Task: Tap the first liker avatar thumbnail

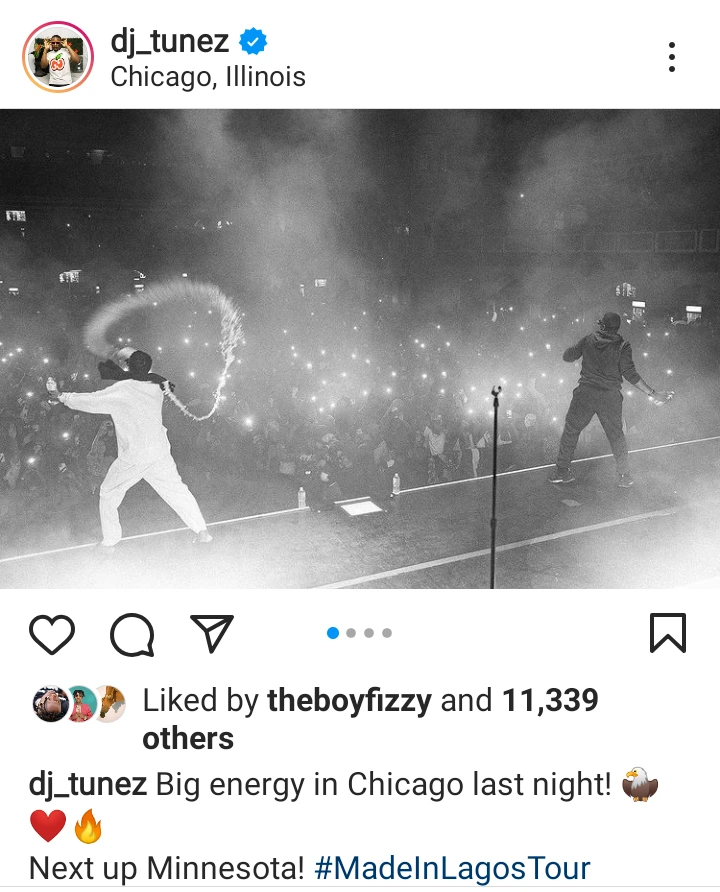Action: tap(50, 704)
